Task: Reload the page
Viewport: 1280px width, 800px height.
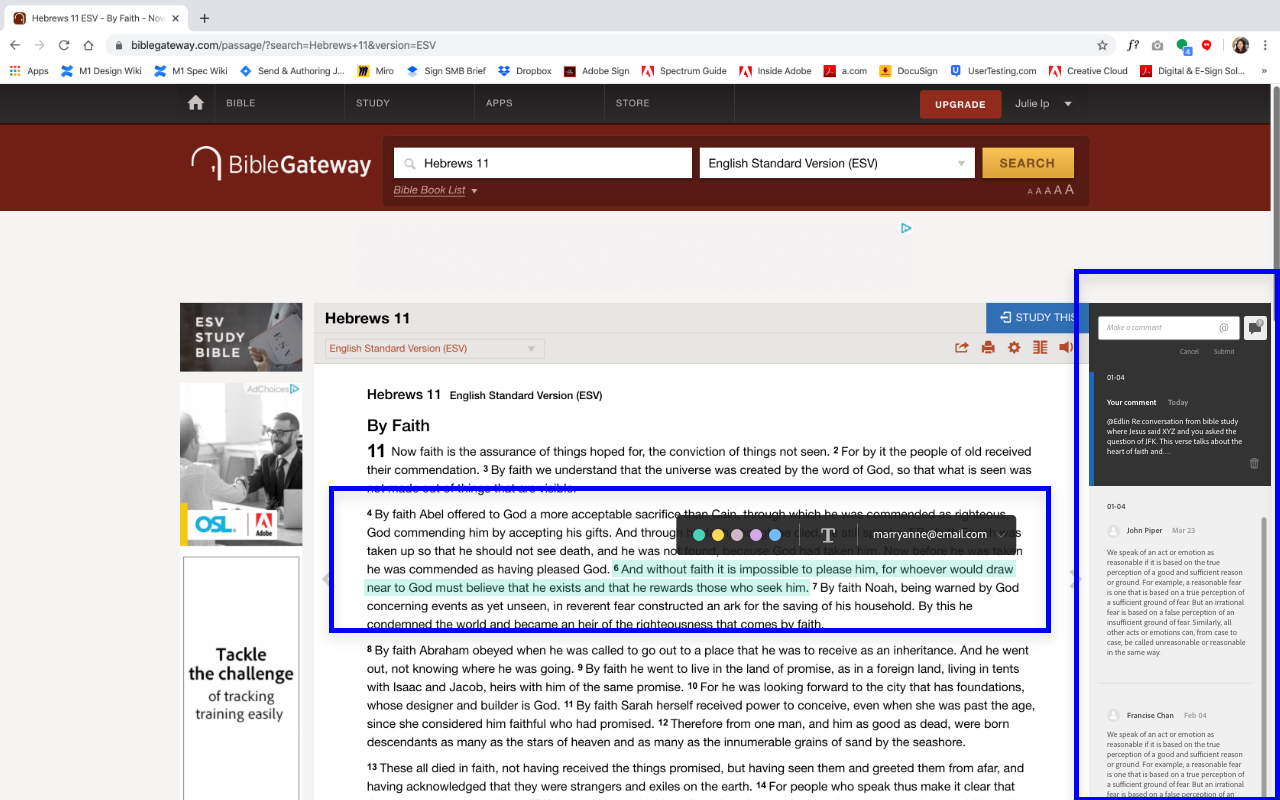Action: (64, 45)
